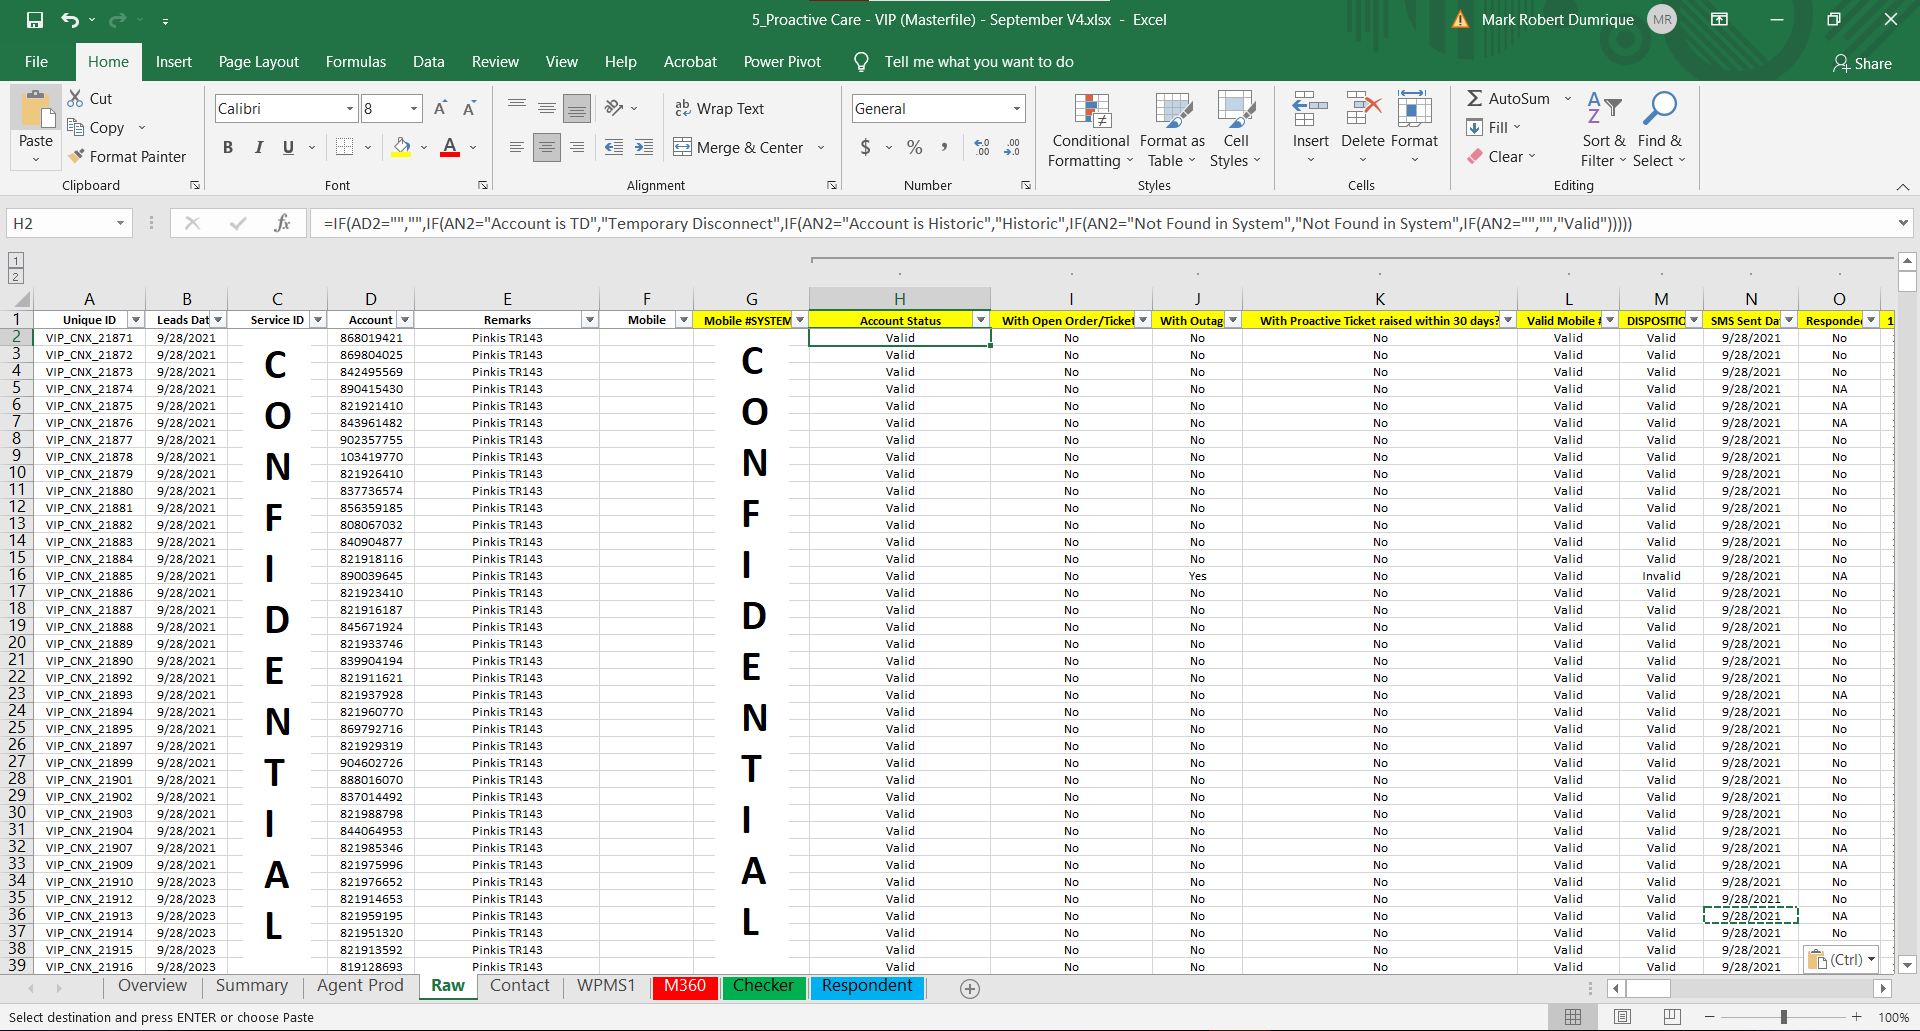Open the Summary sheet tab

pyautogui.click(x=252, y=986)
